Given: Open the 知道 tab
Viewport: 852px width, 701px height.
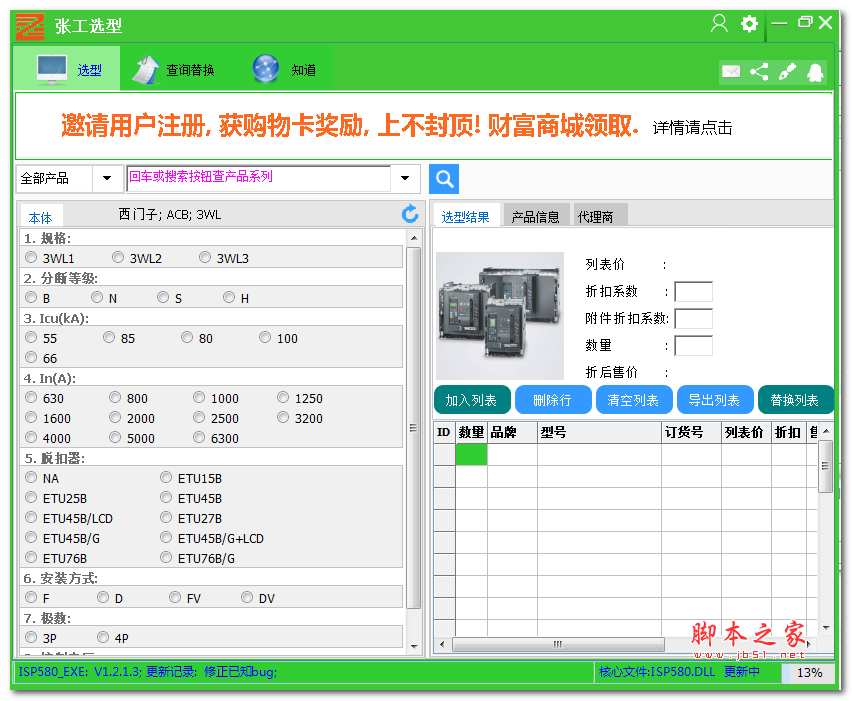Looking at the screenshot, I should [285, 70].
